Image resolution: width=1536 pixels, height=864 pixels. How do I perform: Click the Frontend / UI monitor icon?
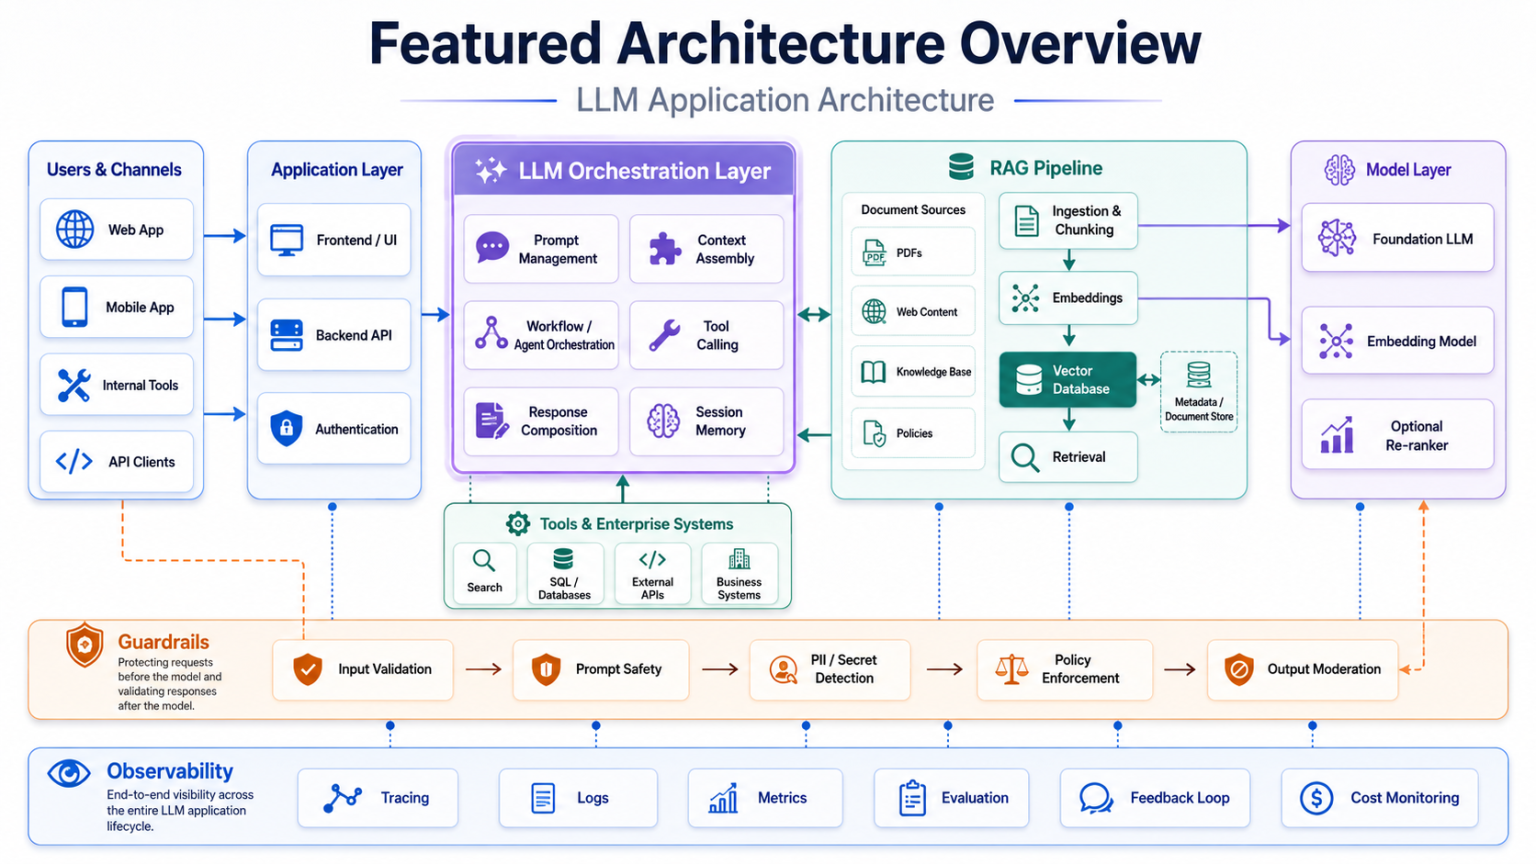(287, 240)
